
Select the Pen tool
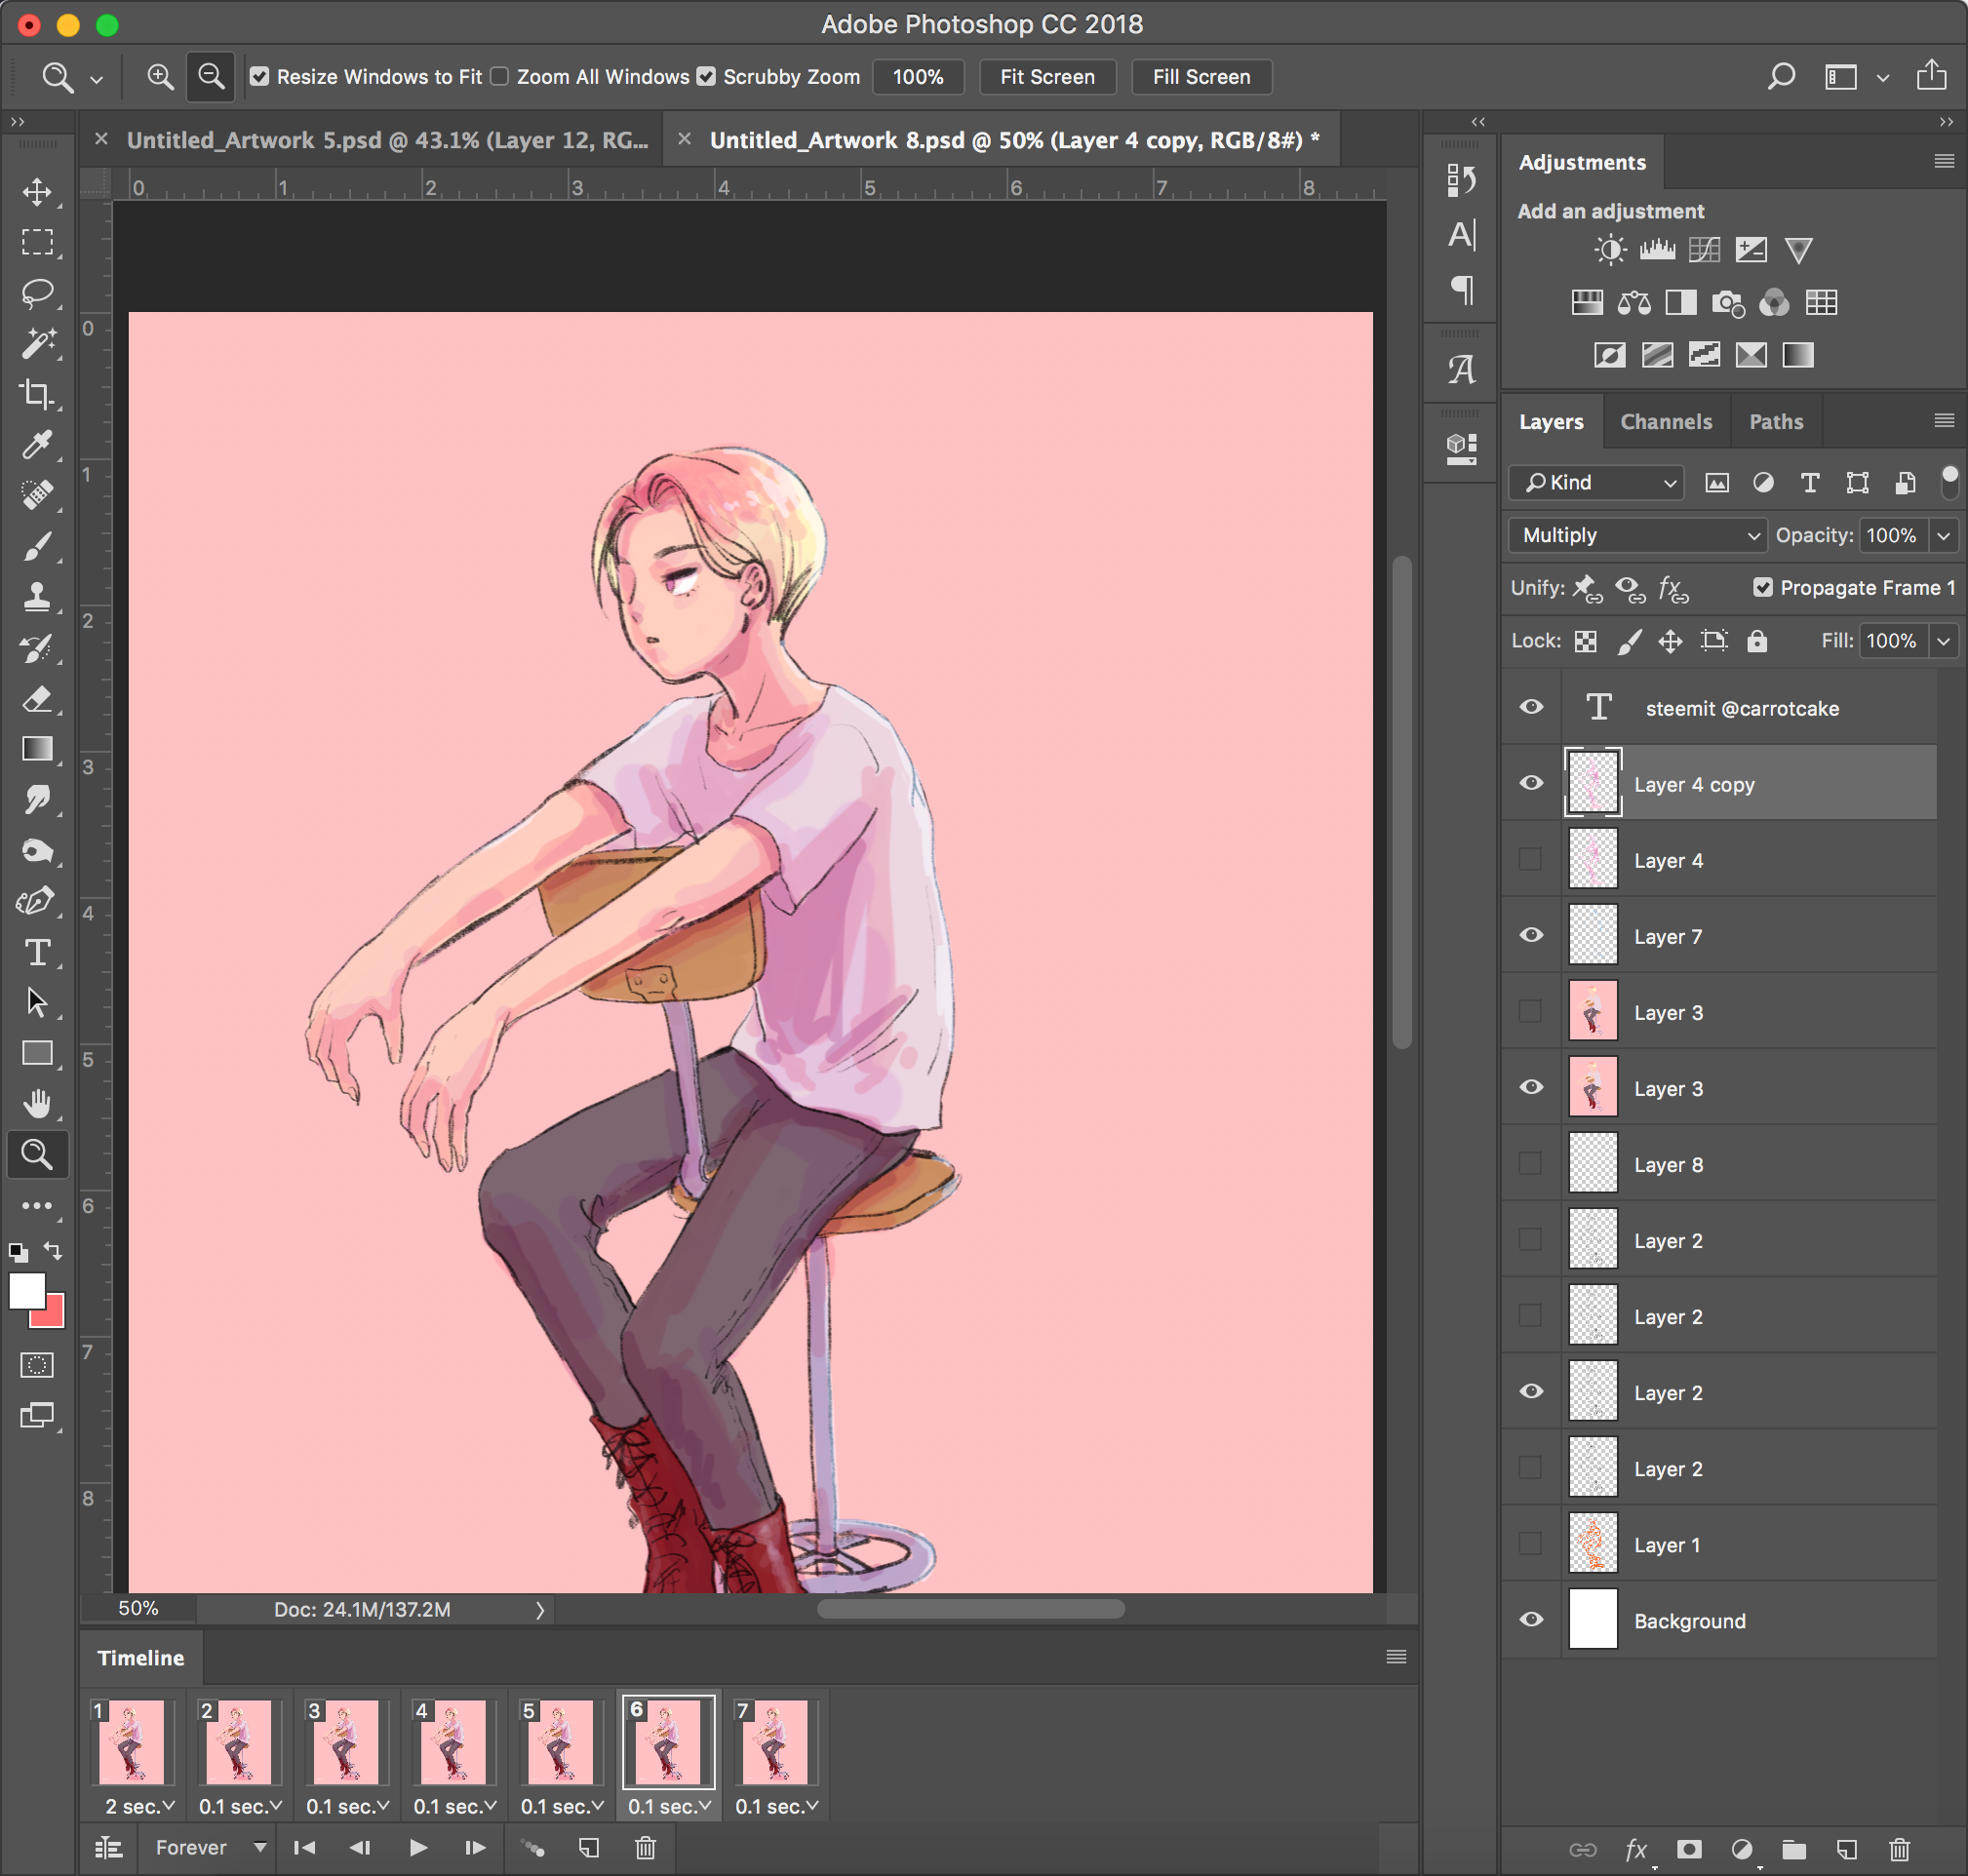pyautogui.click(x=38, y=902)
